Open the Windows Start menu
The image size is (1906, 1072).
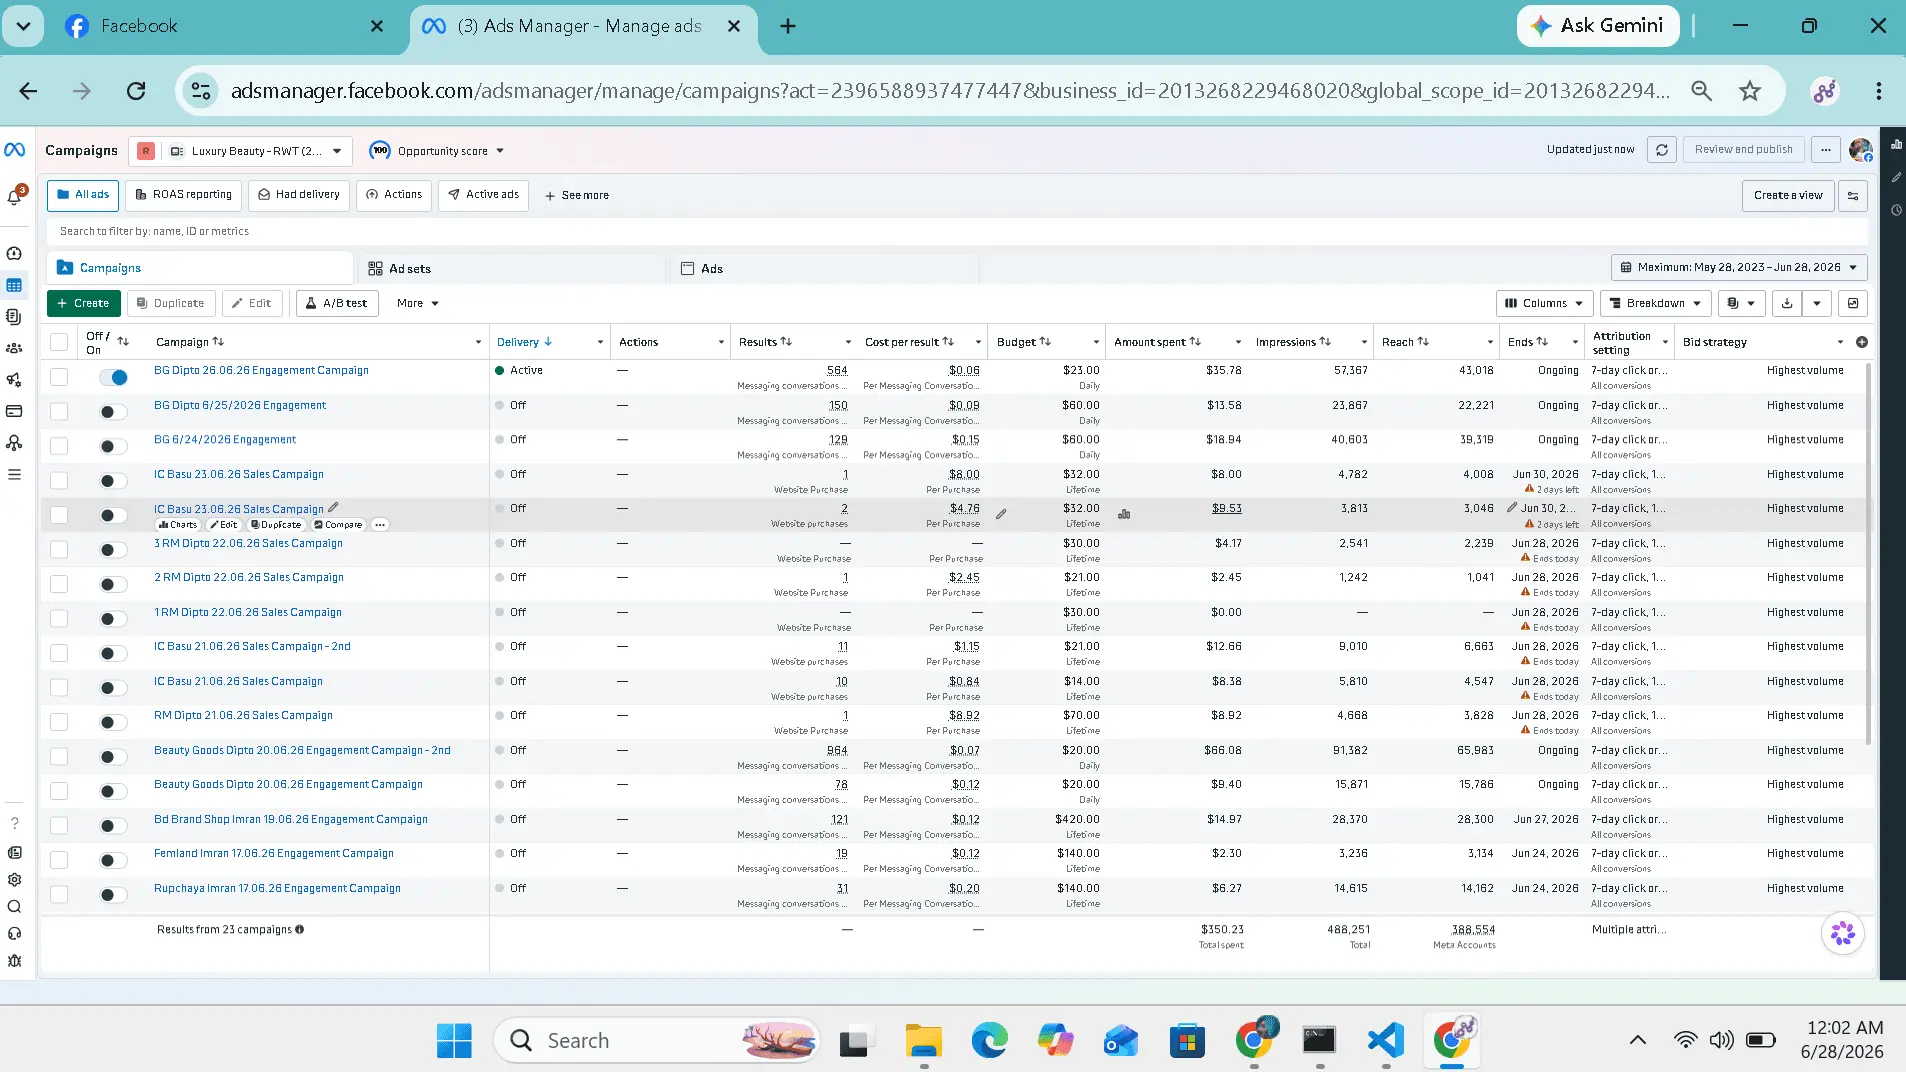tap(454, 1041)
